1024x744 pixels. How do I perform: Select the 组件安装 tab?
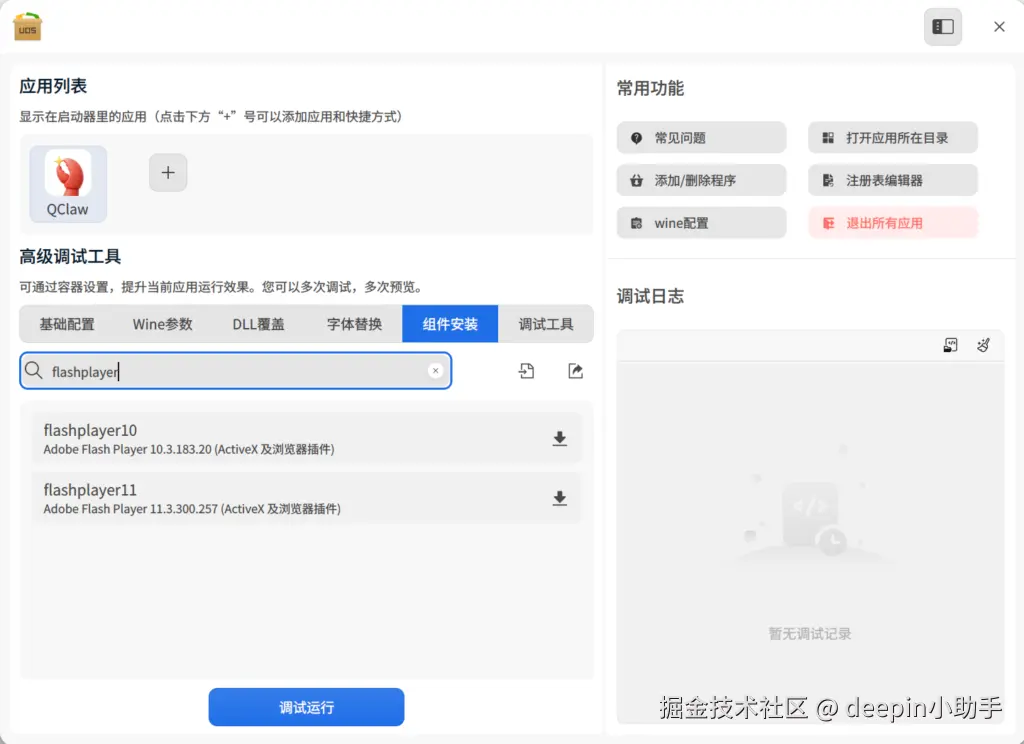(x=450, y=324)
